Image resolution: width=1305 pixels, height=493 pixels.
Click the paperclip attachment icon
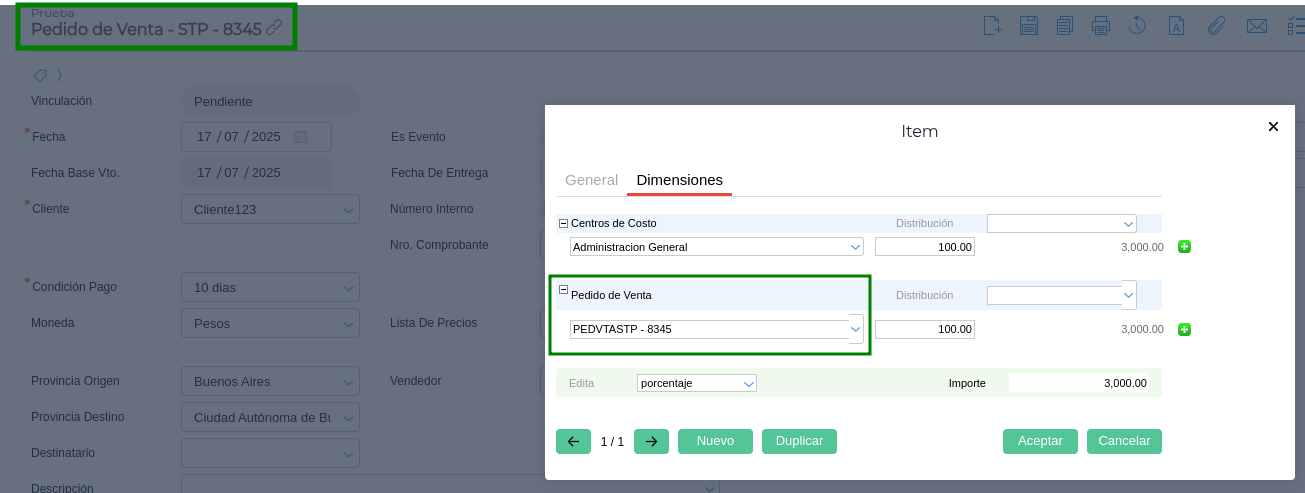tap(1216, 26)
